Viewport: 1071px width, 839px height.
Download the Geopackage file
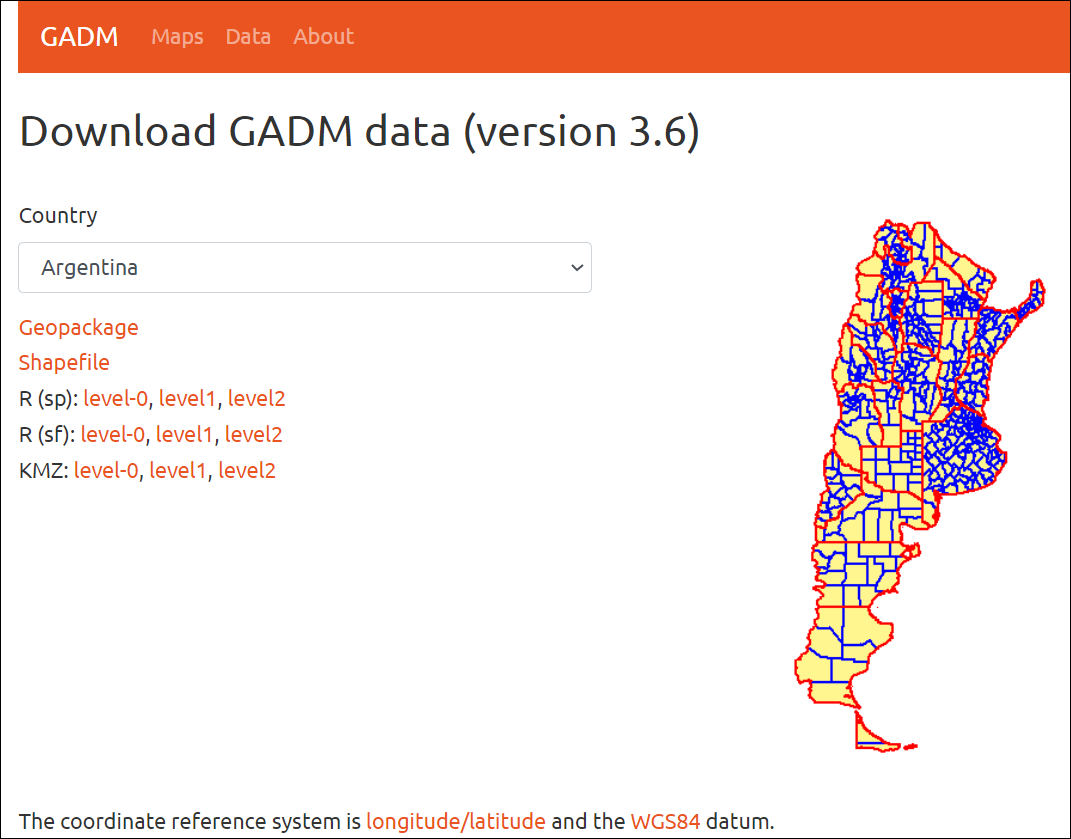click(x=78, y=327)
